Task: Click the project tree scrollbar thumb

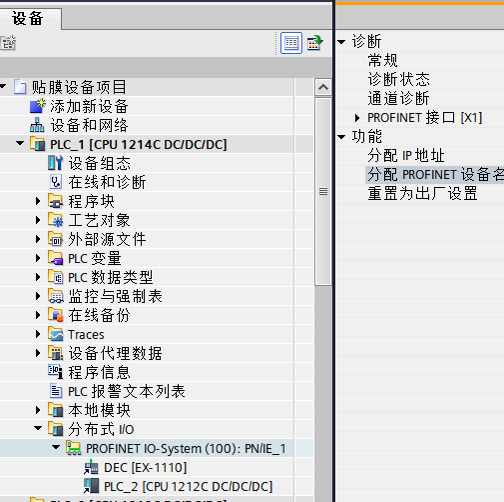Action: 323,191
